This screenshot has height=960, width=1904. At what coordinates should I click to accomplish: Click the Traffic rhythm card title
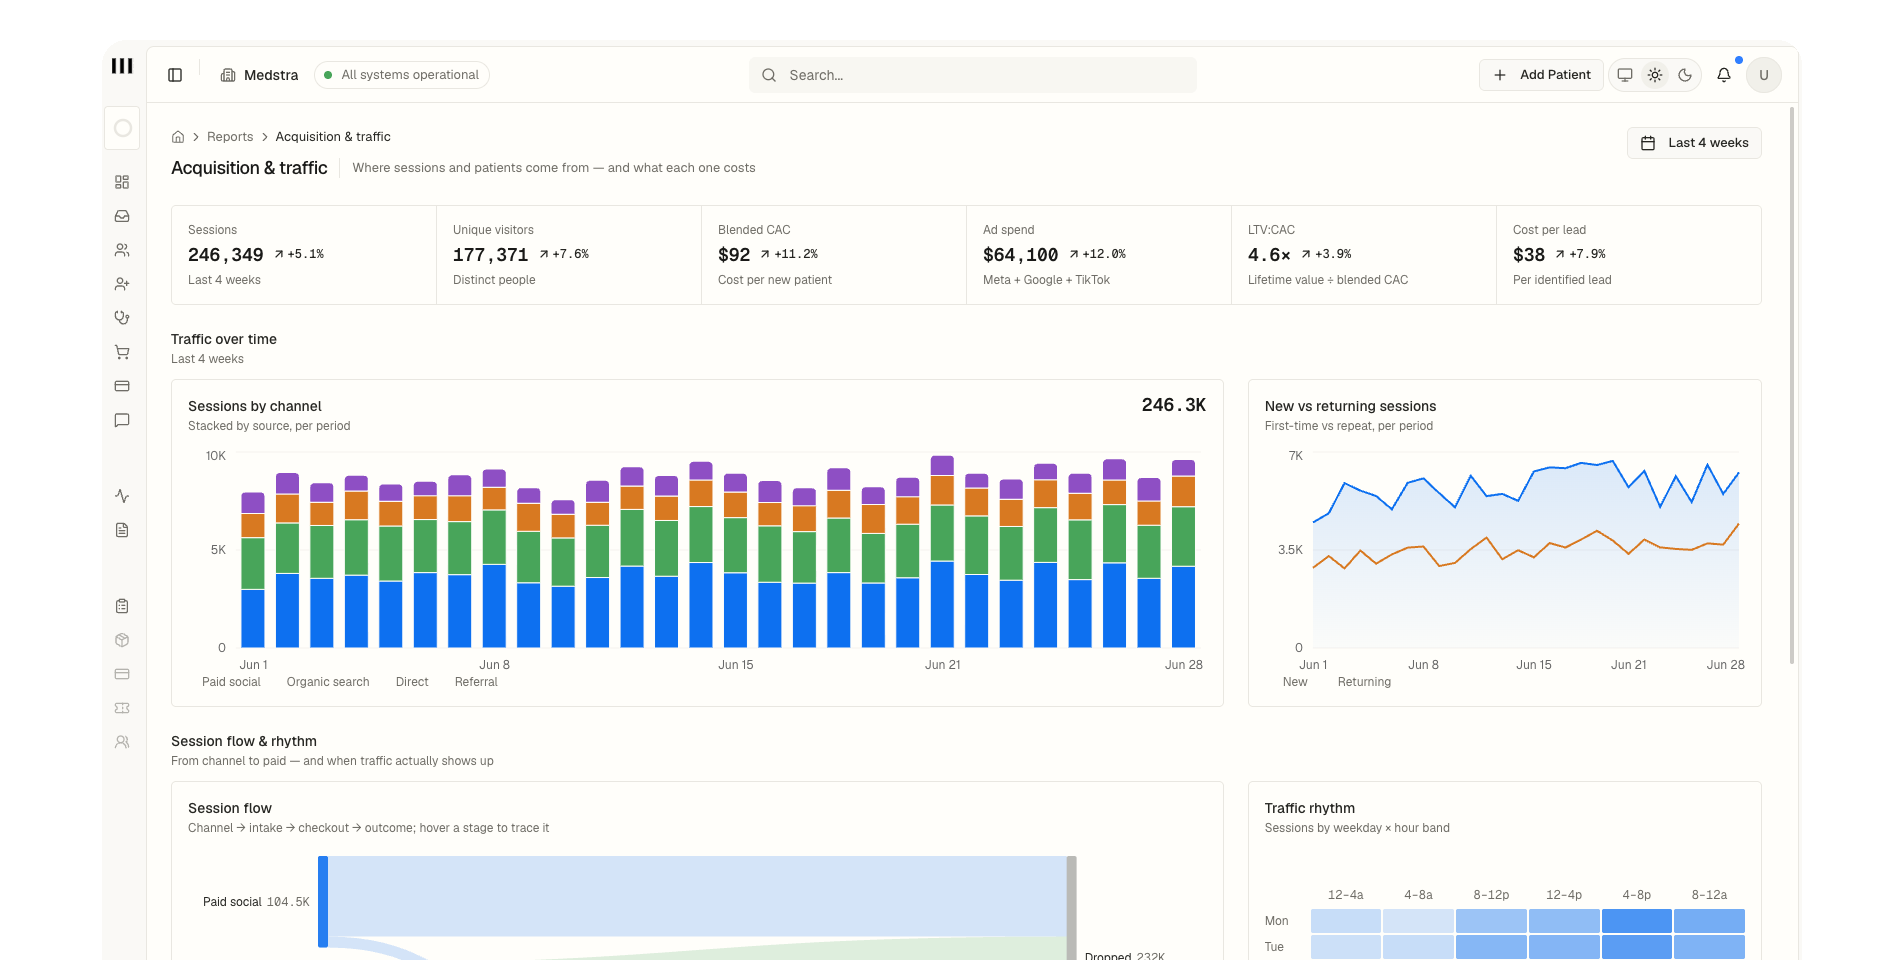(1310, 808)
